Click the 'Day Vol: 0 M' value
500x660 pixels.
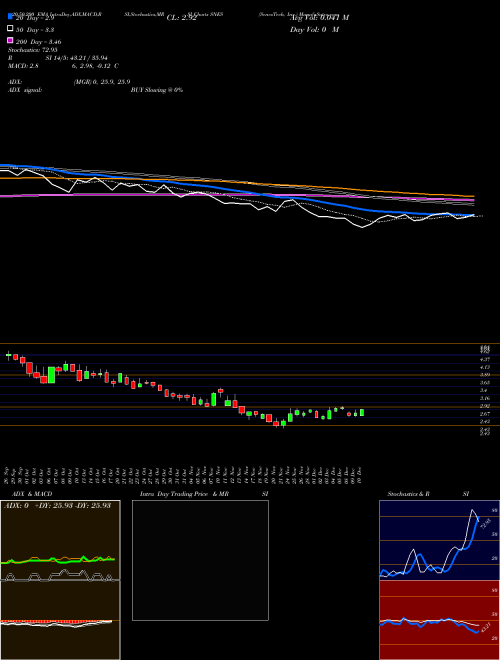coord(314,30)
